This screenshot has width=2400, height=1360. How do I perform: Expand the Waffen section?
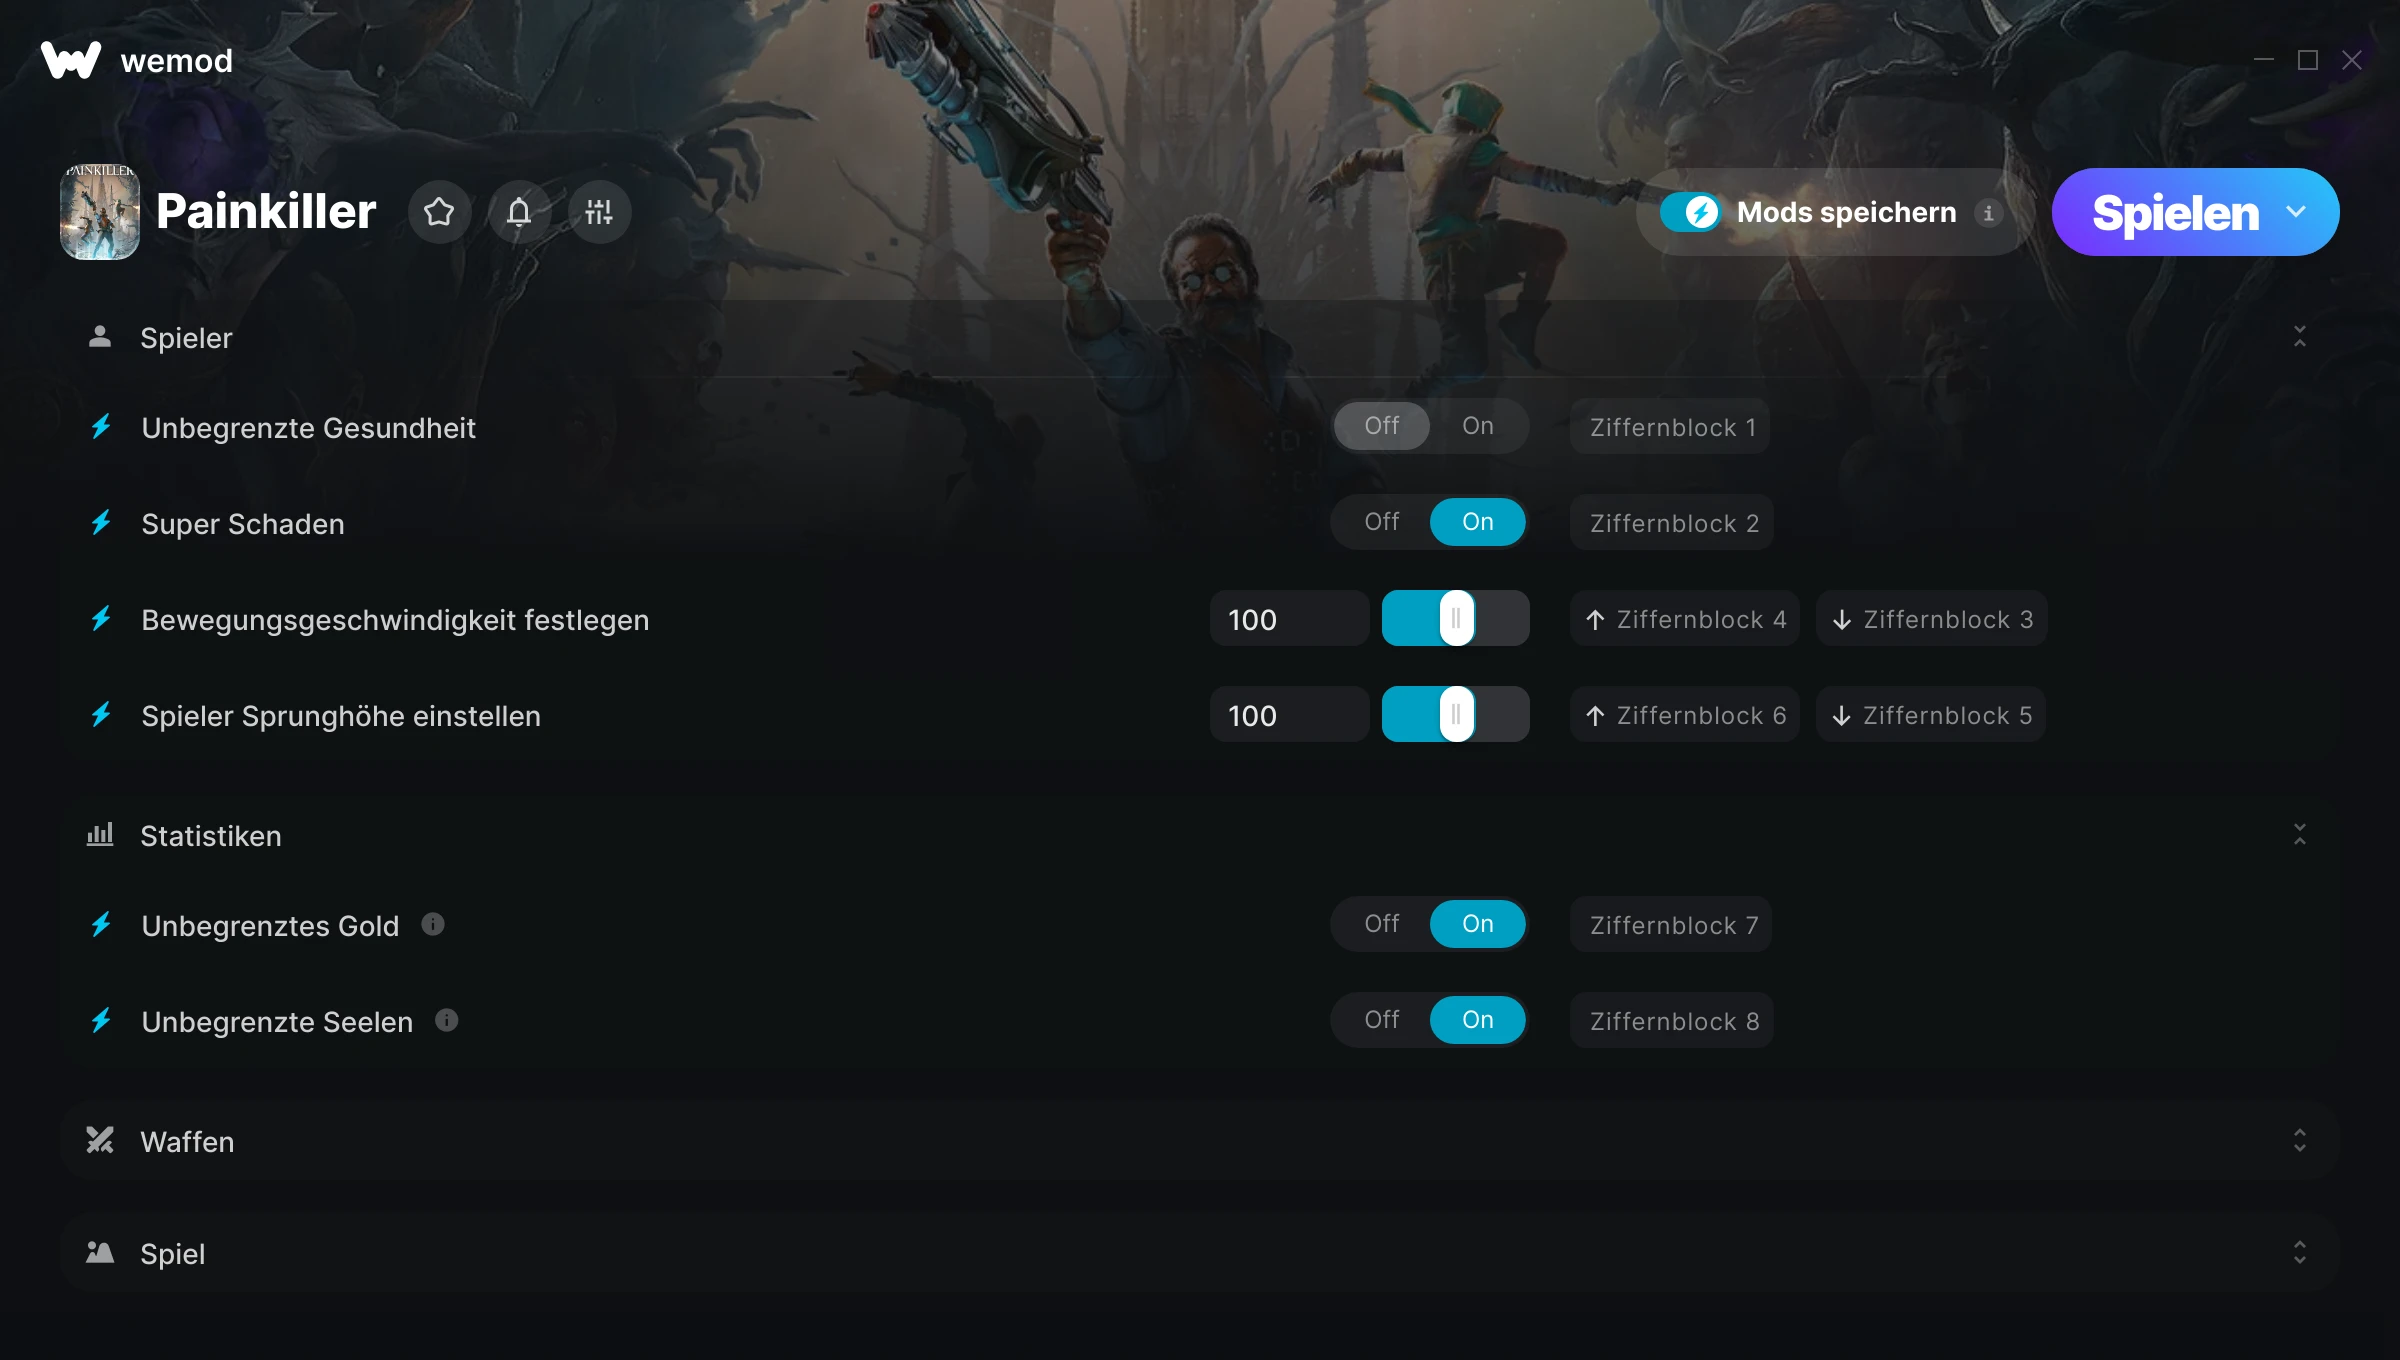(x=2300, y=1141)
